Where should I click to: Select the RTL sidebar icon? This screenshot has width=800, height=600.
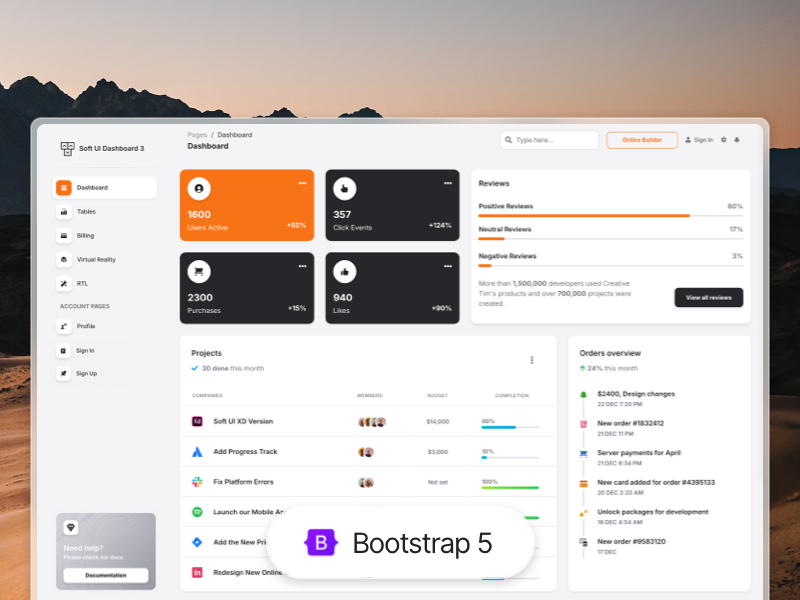click(x=62, y=281)
